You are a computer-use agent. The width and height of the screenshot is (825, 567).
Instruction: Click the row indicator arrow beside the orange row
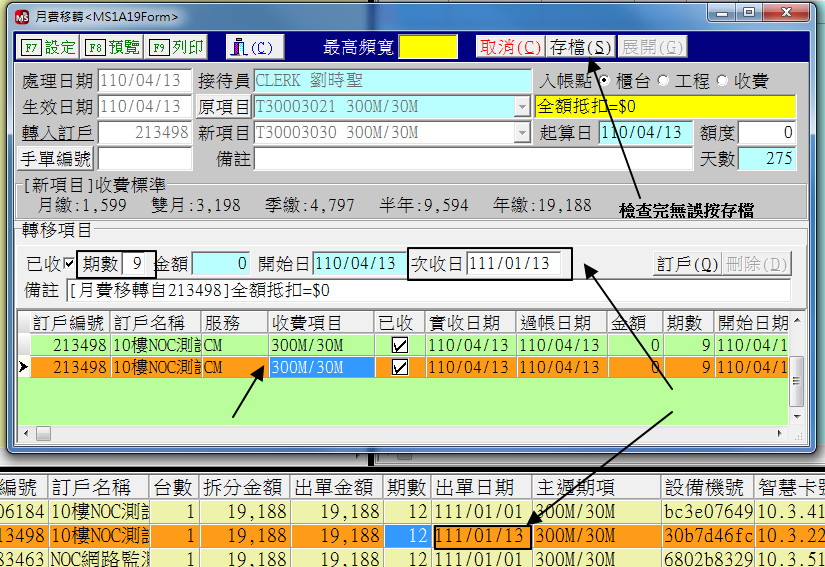coord(24,367)
